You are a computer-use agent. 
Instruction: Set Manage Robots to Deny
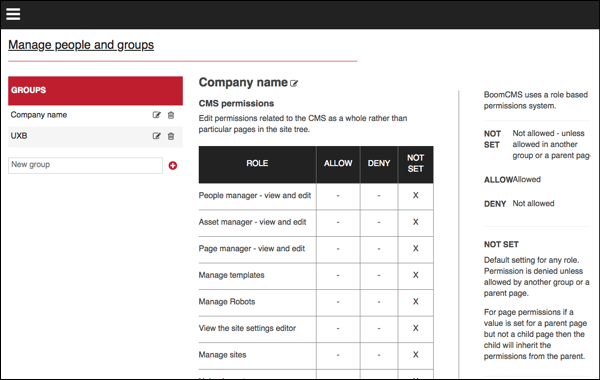coord(379,302)
